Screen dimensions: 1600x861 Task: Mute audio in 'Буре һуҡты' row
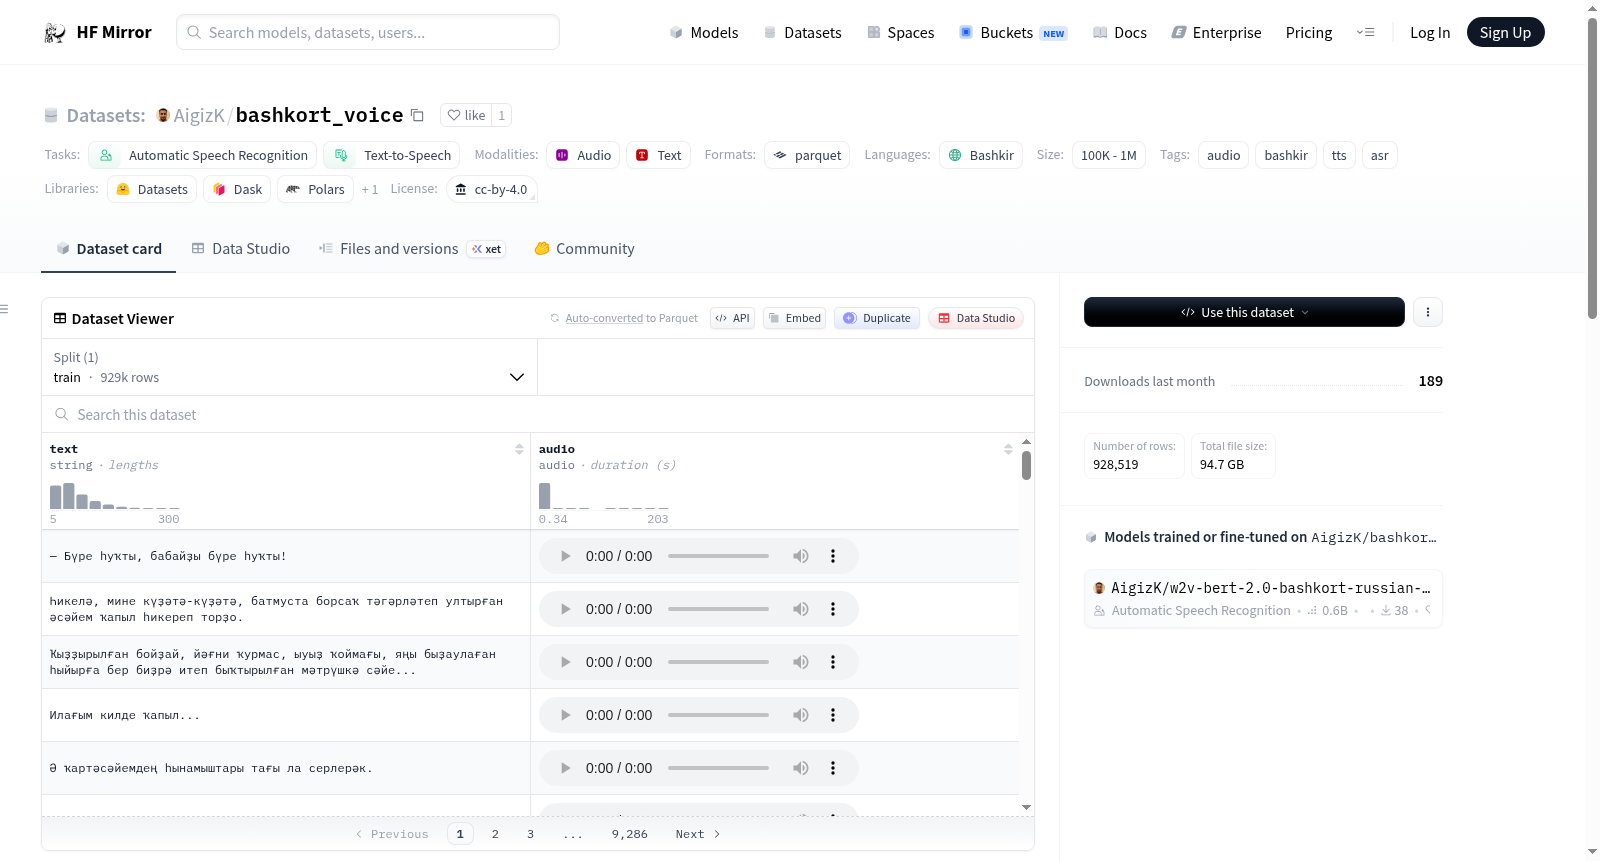[801, 556]
